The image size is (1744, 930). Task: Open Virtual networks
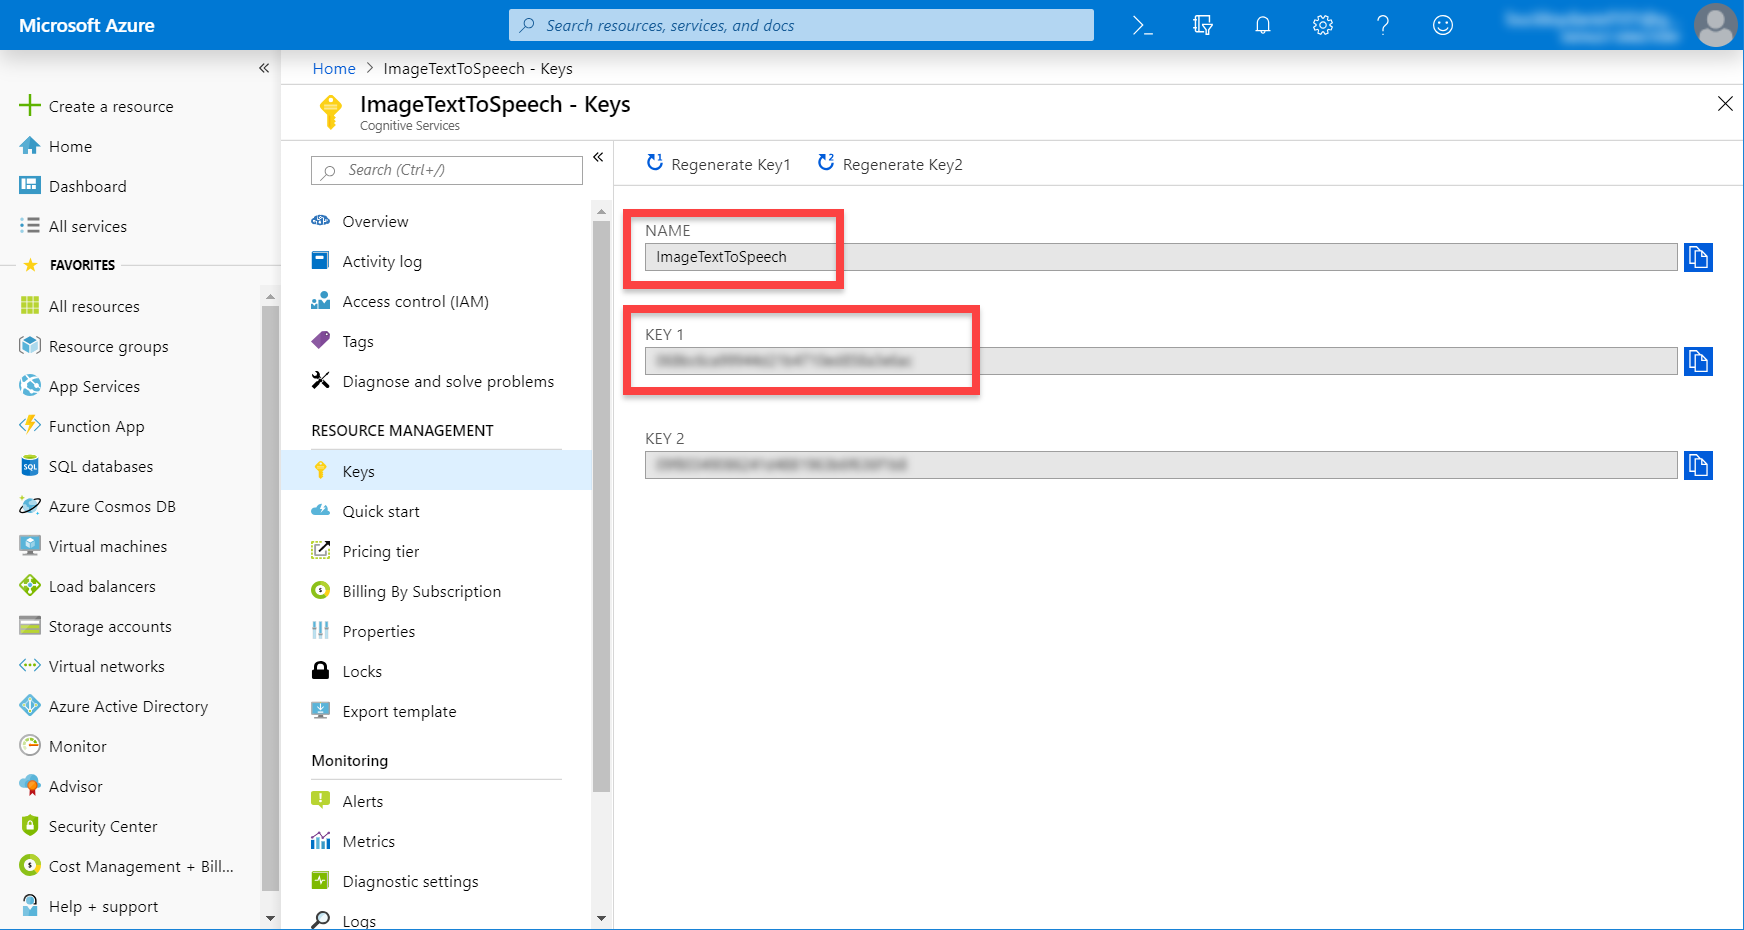(92, 666)
